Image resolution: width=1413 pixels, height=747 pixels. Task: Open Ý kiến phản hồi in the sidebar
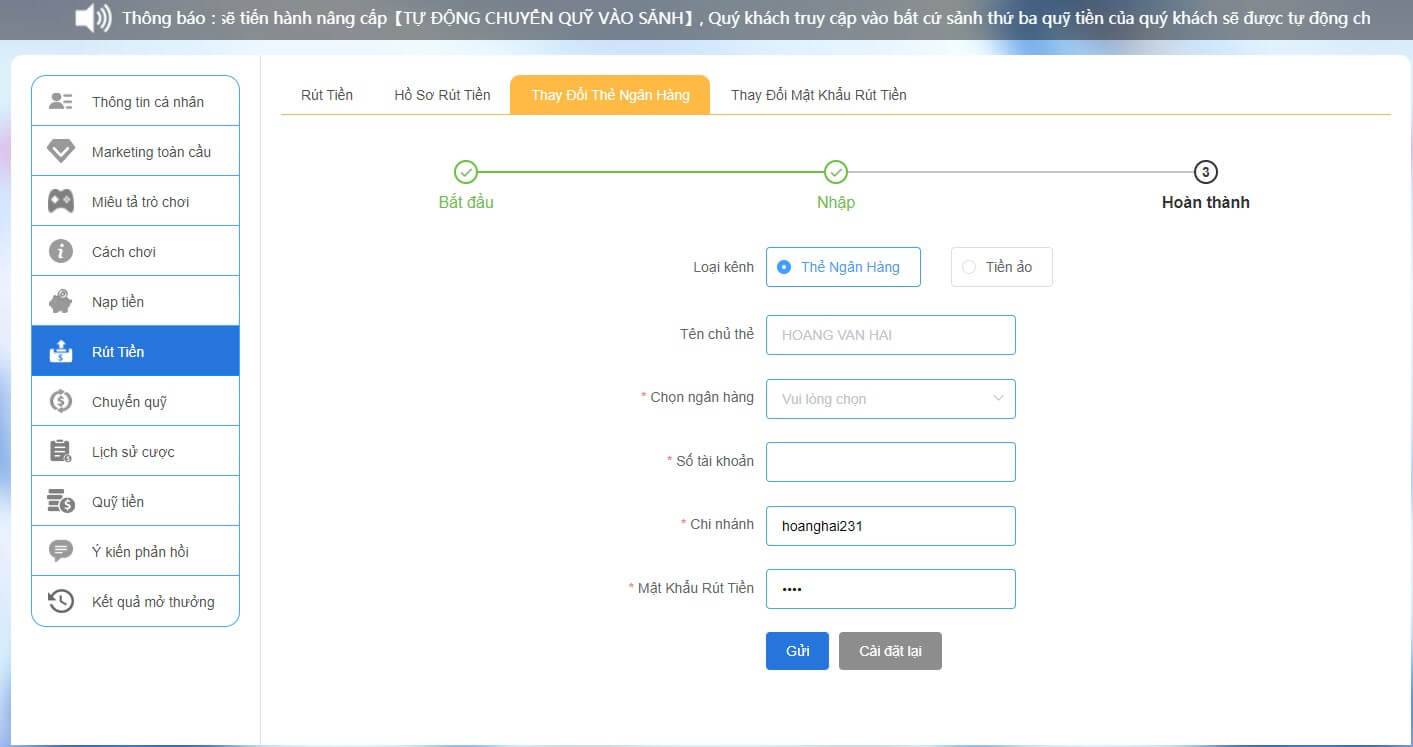point(136,551)
